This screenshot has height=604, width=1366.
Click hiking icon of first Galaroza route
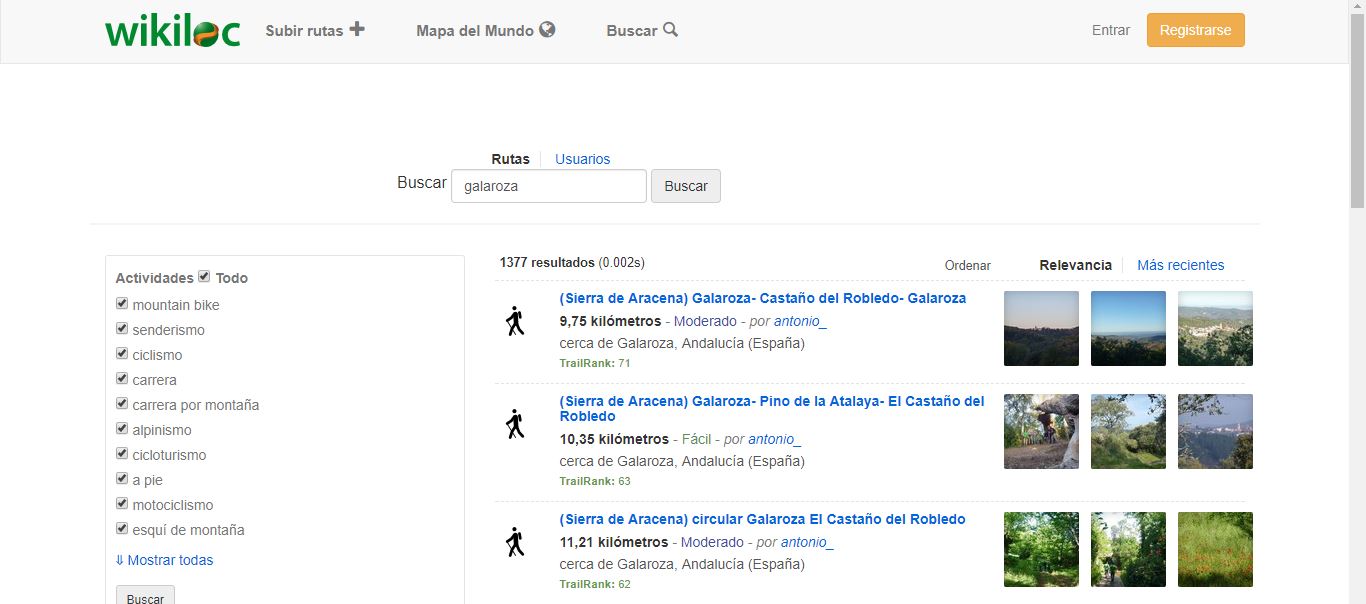click(x=515, y=321)
